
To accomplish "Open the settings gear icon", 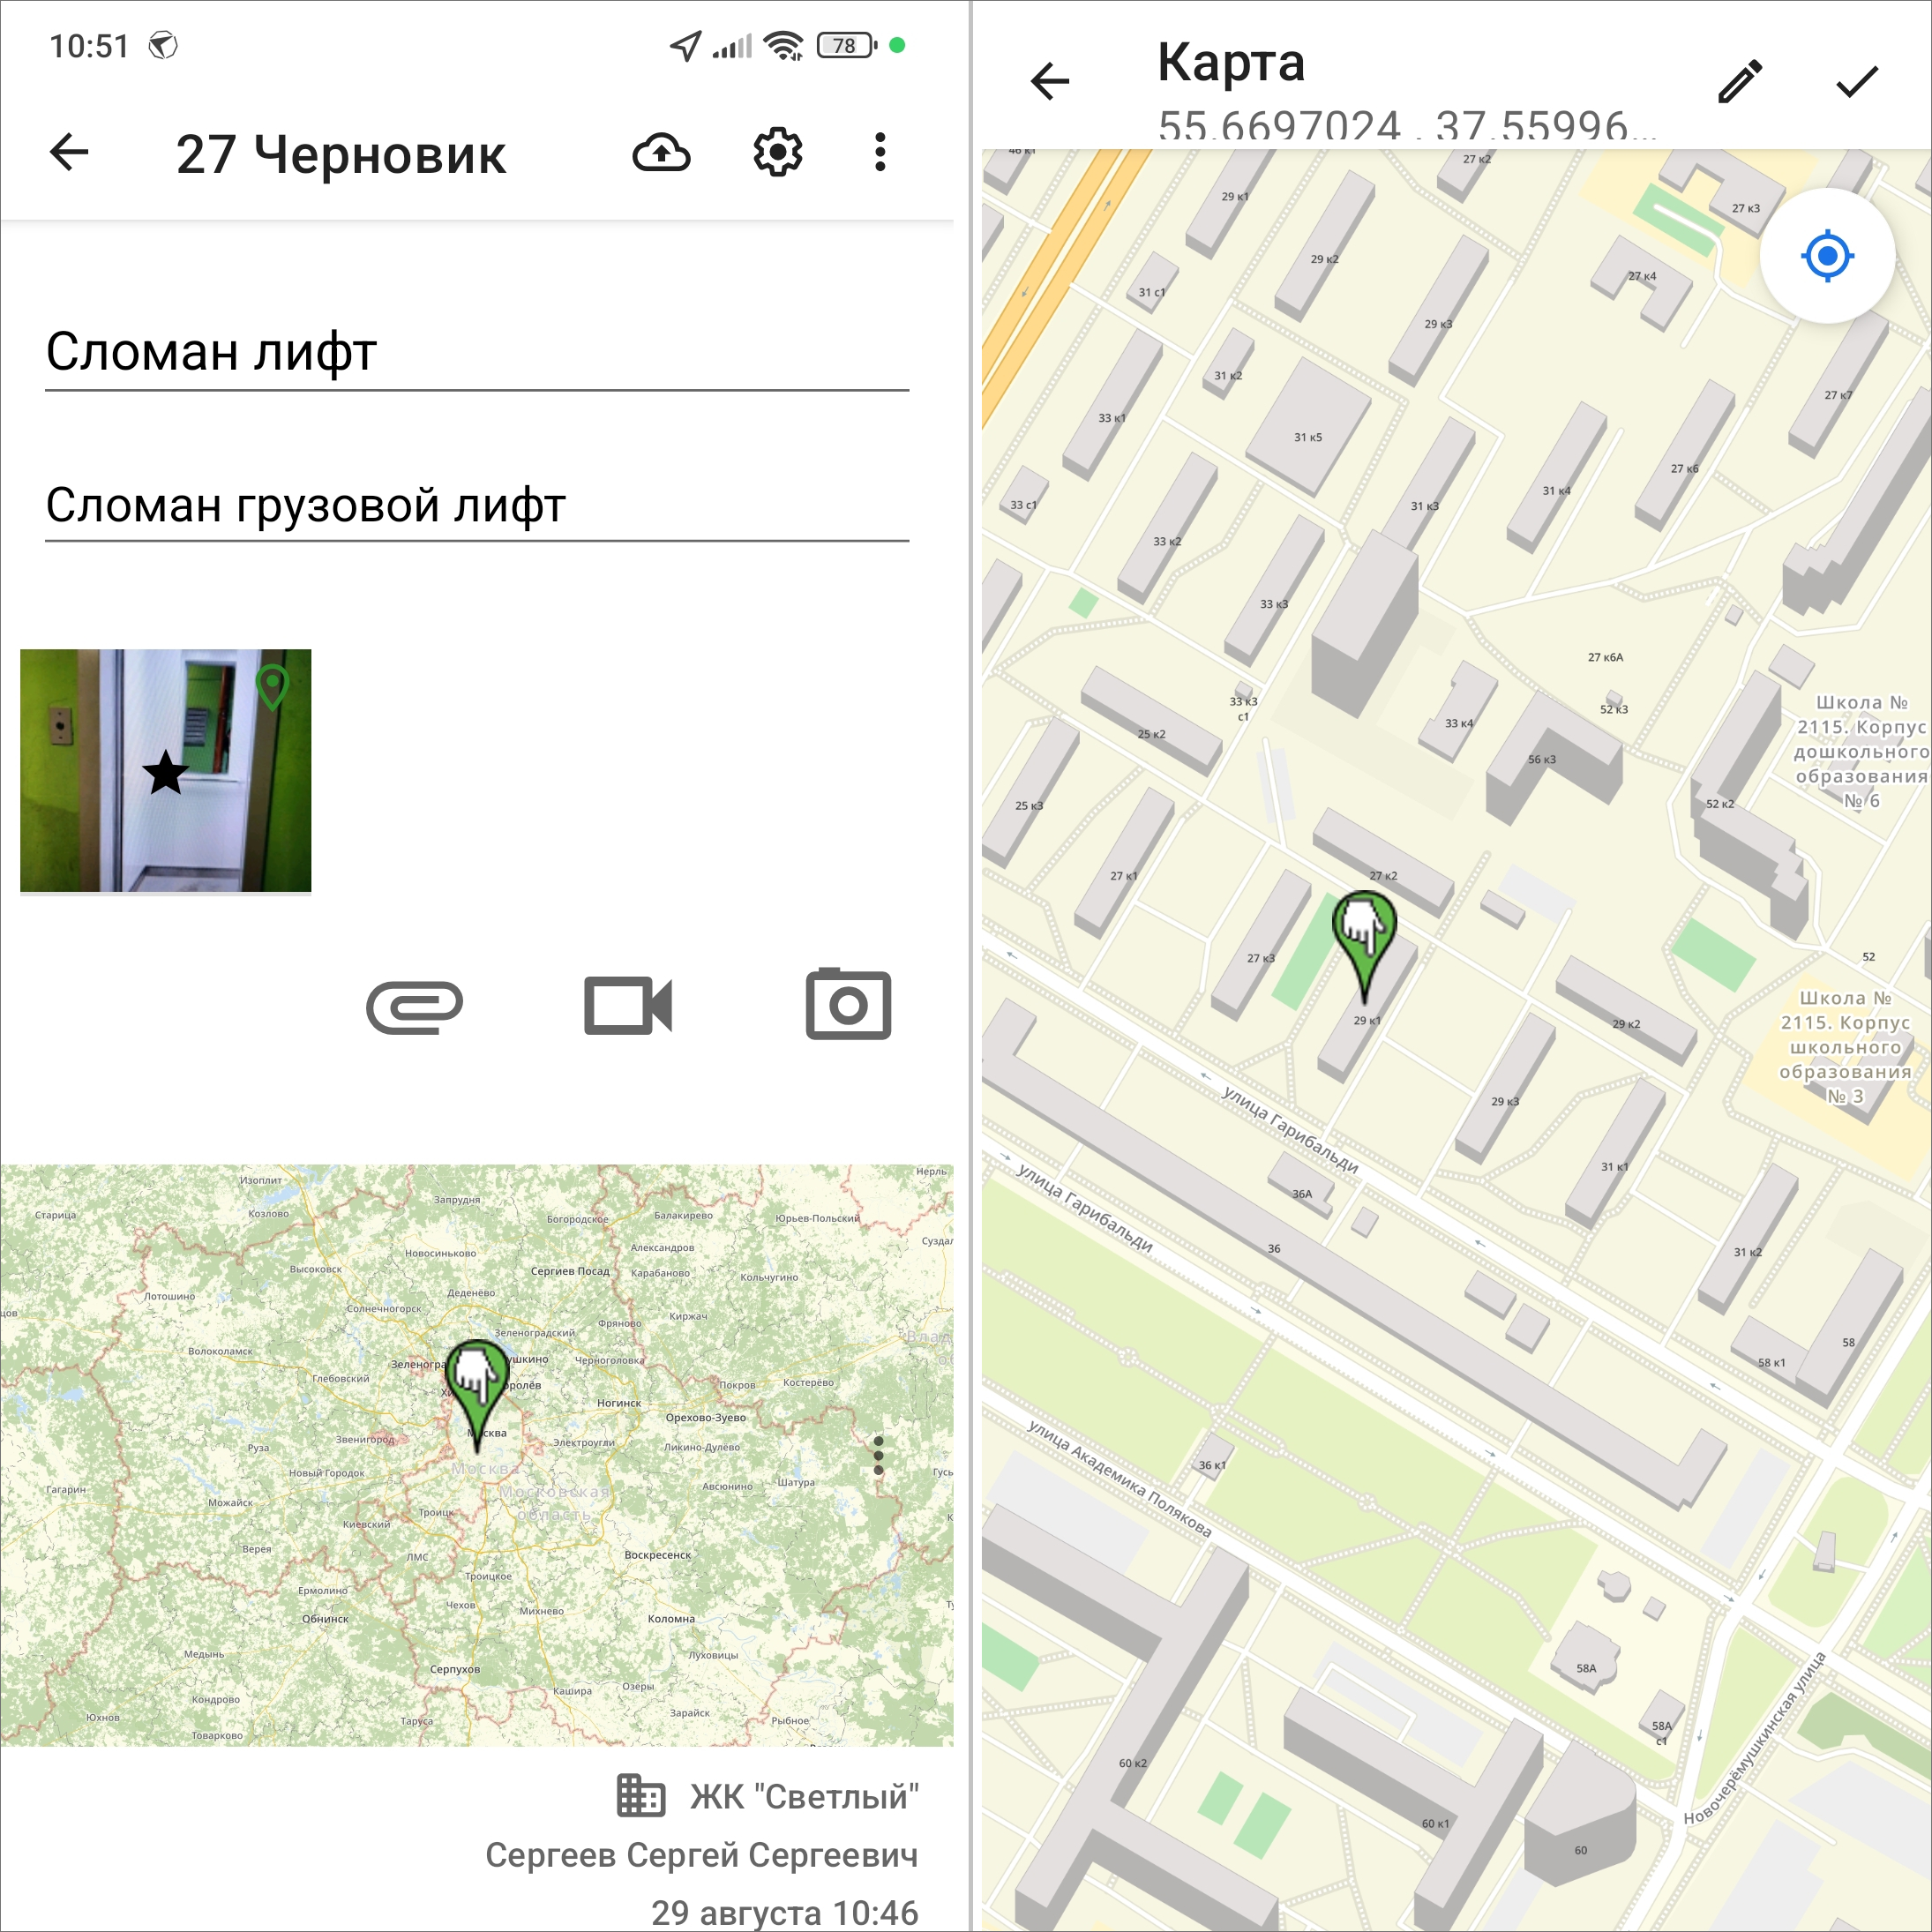I will 777,153.
